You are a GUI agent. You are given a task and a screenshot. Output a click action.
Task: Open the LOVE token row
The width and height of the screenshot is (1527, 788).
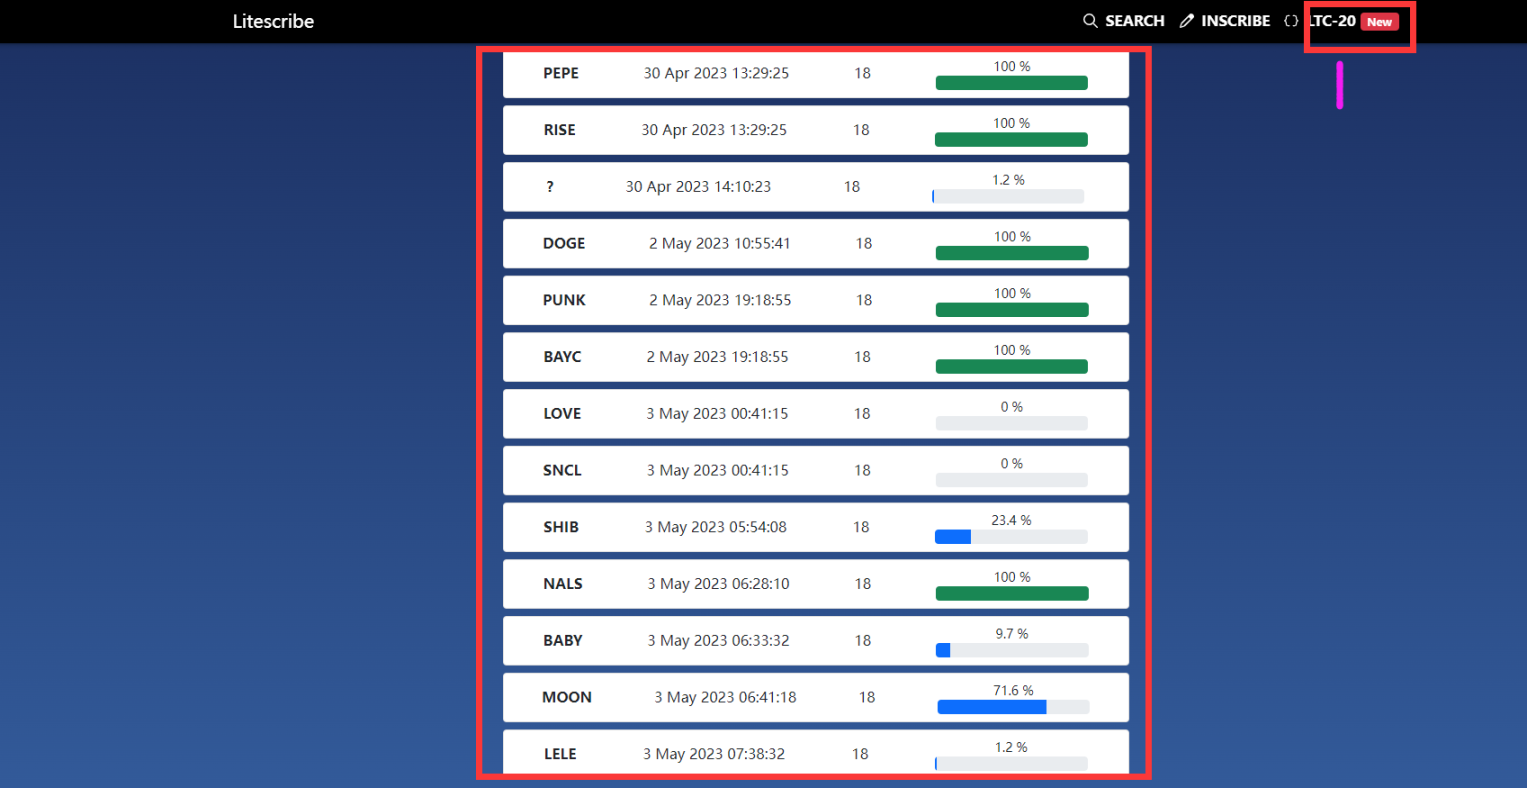(562, 413)
